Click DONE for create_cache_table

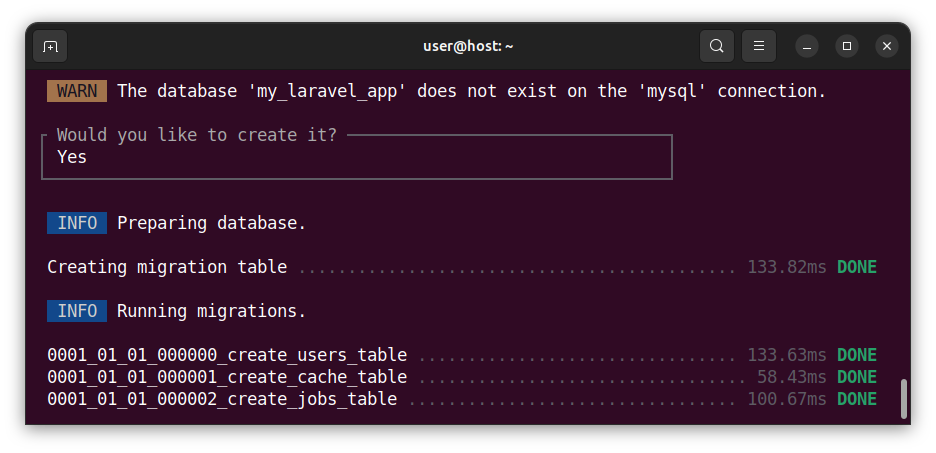(x=857, y=377)
